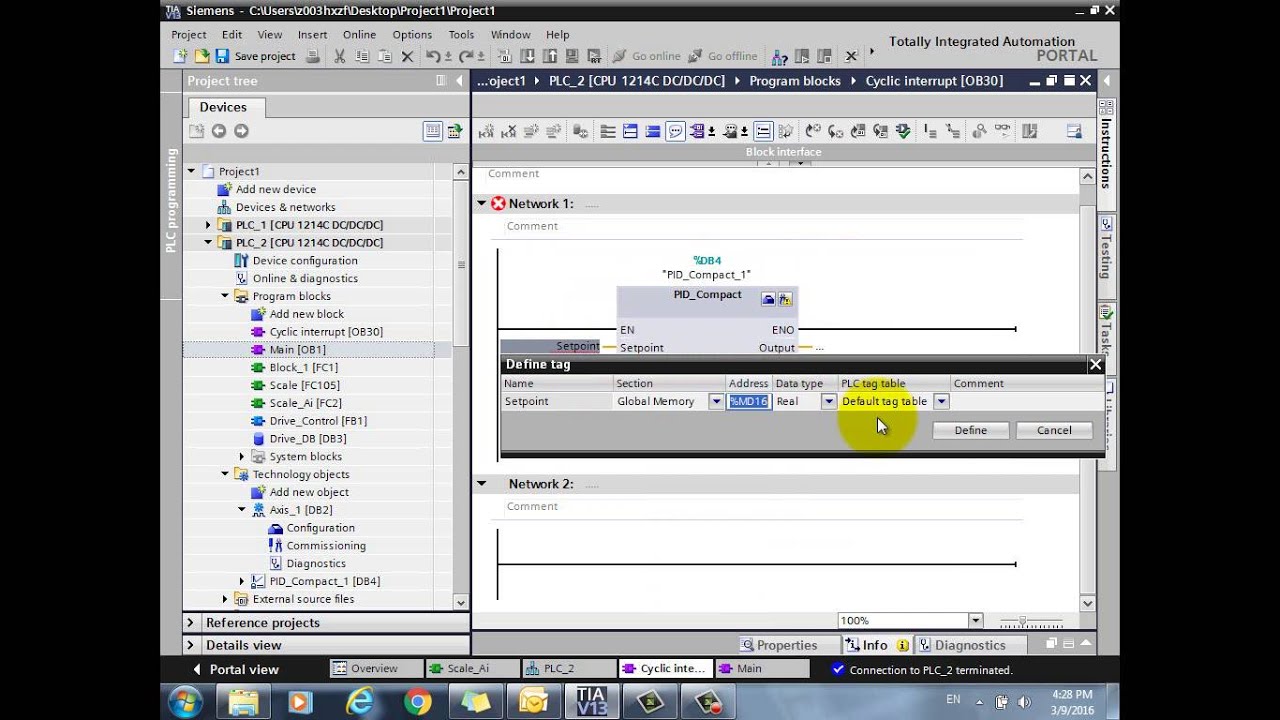
Task: Open the Online menu
Action: [359, 34]
